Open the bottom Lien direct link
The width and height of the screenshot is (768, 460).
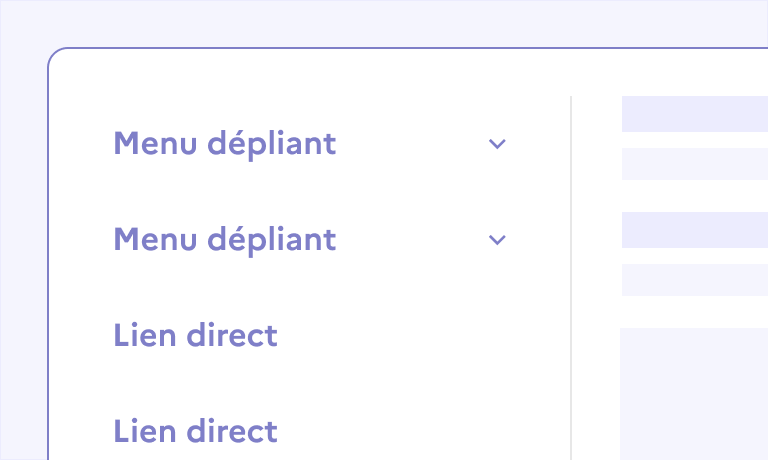point(195,432)
